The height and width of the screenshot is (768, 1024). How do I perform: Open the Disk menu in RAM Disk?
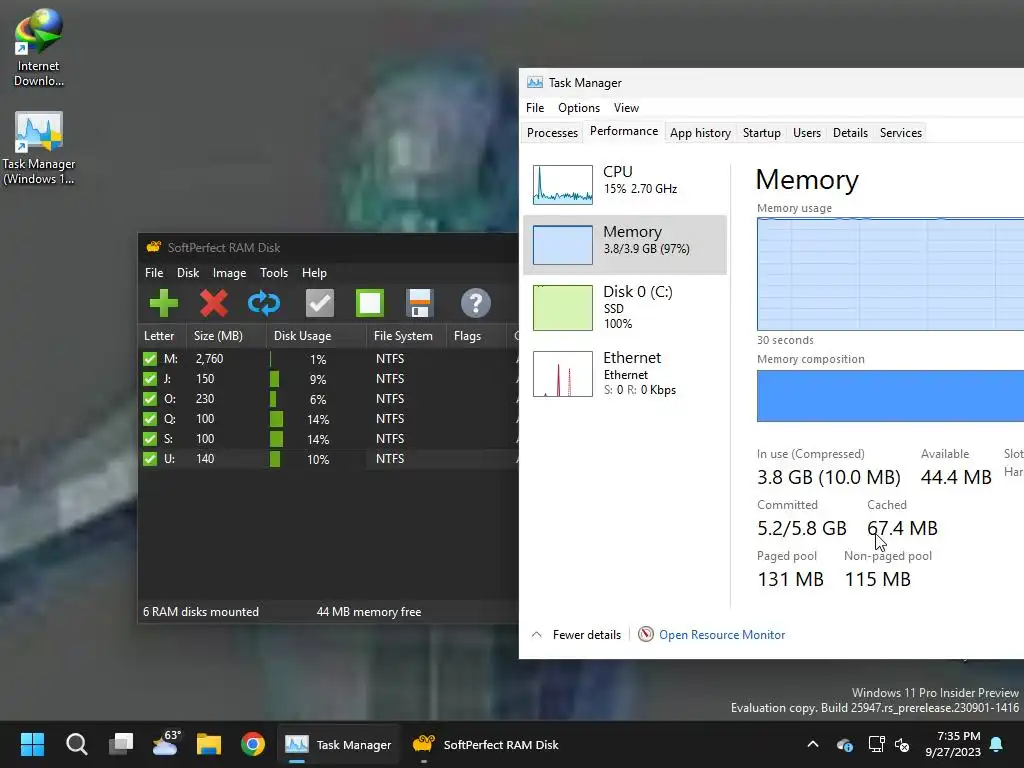188,272
